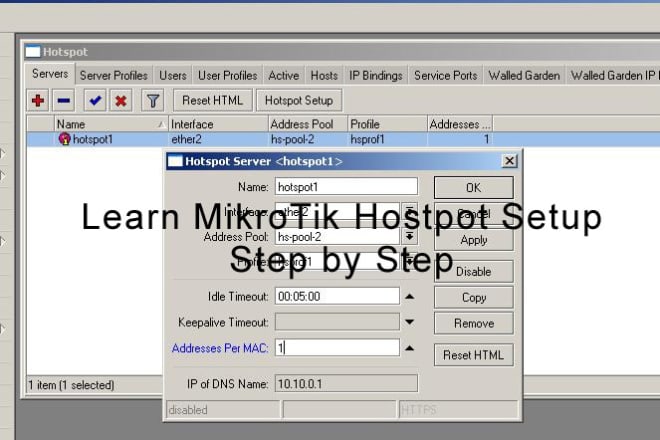This screenshot has height=440, width=660.
Task: Click the red X Disable icon
Action: [x=121, y=101]
